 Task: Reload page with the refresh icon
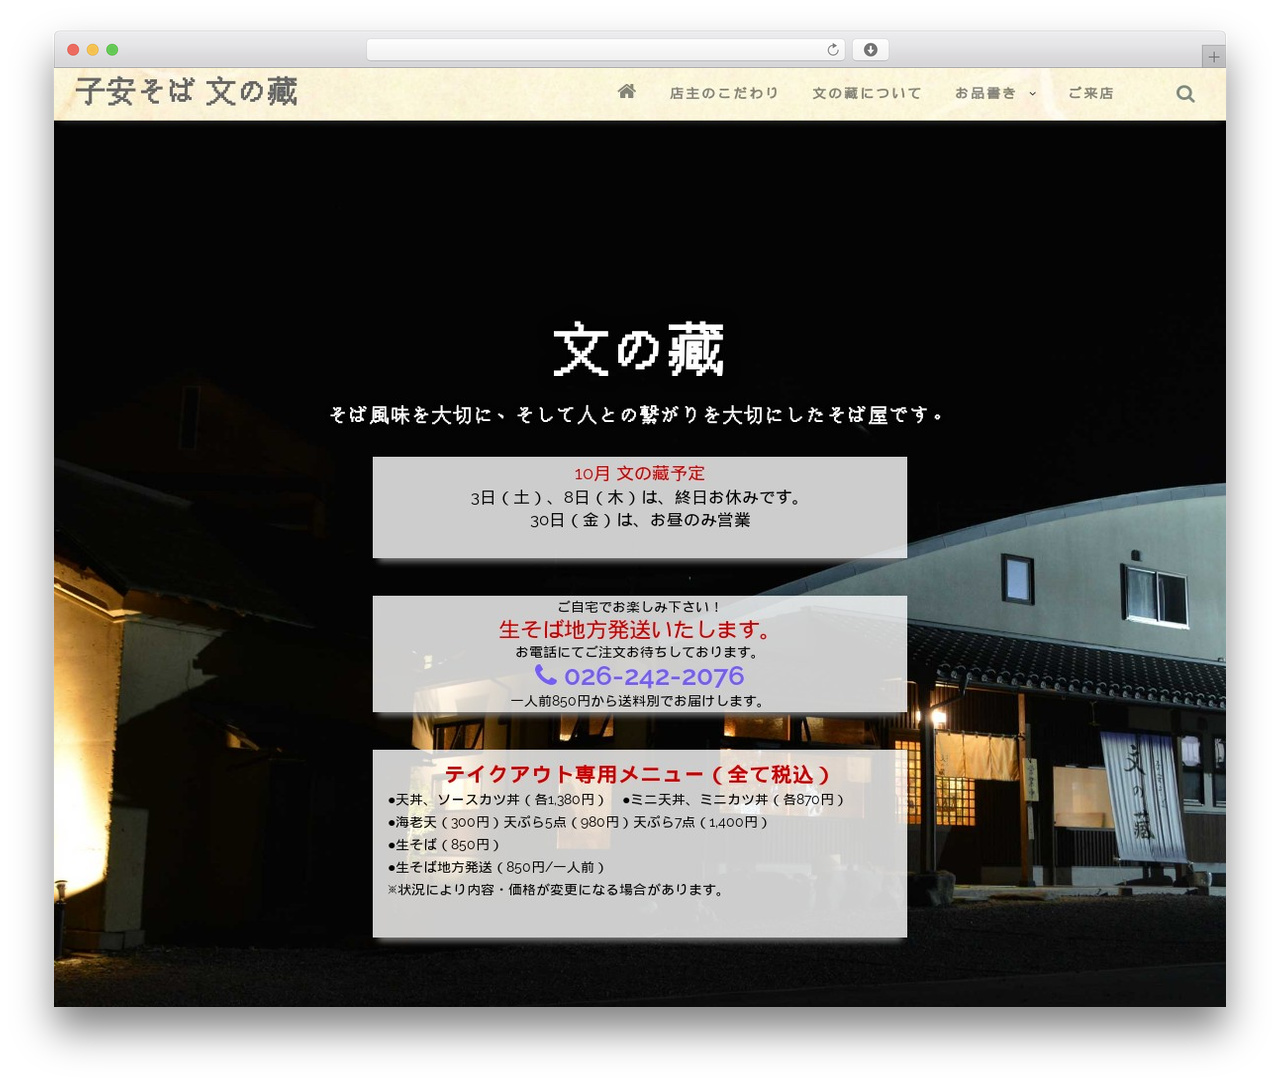click(x=832, y=50)
